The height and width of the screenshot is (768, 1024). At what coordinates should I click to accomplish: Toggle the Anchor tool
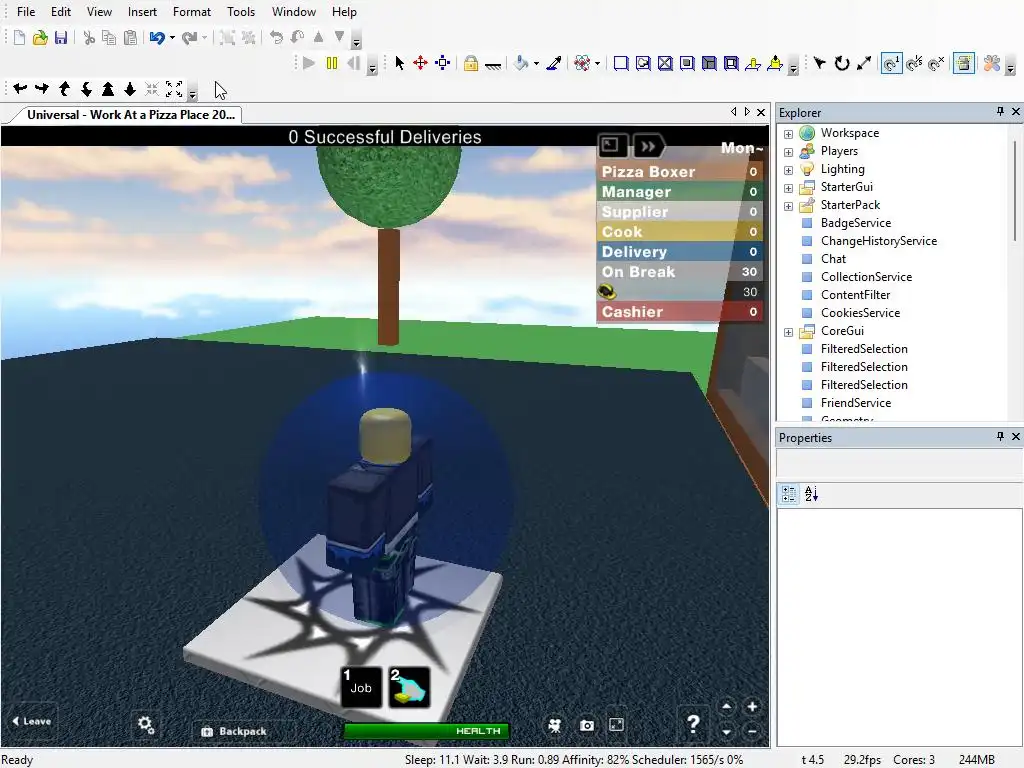493,65
